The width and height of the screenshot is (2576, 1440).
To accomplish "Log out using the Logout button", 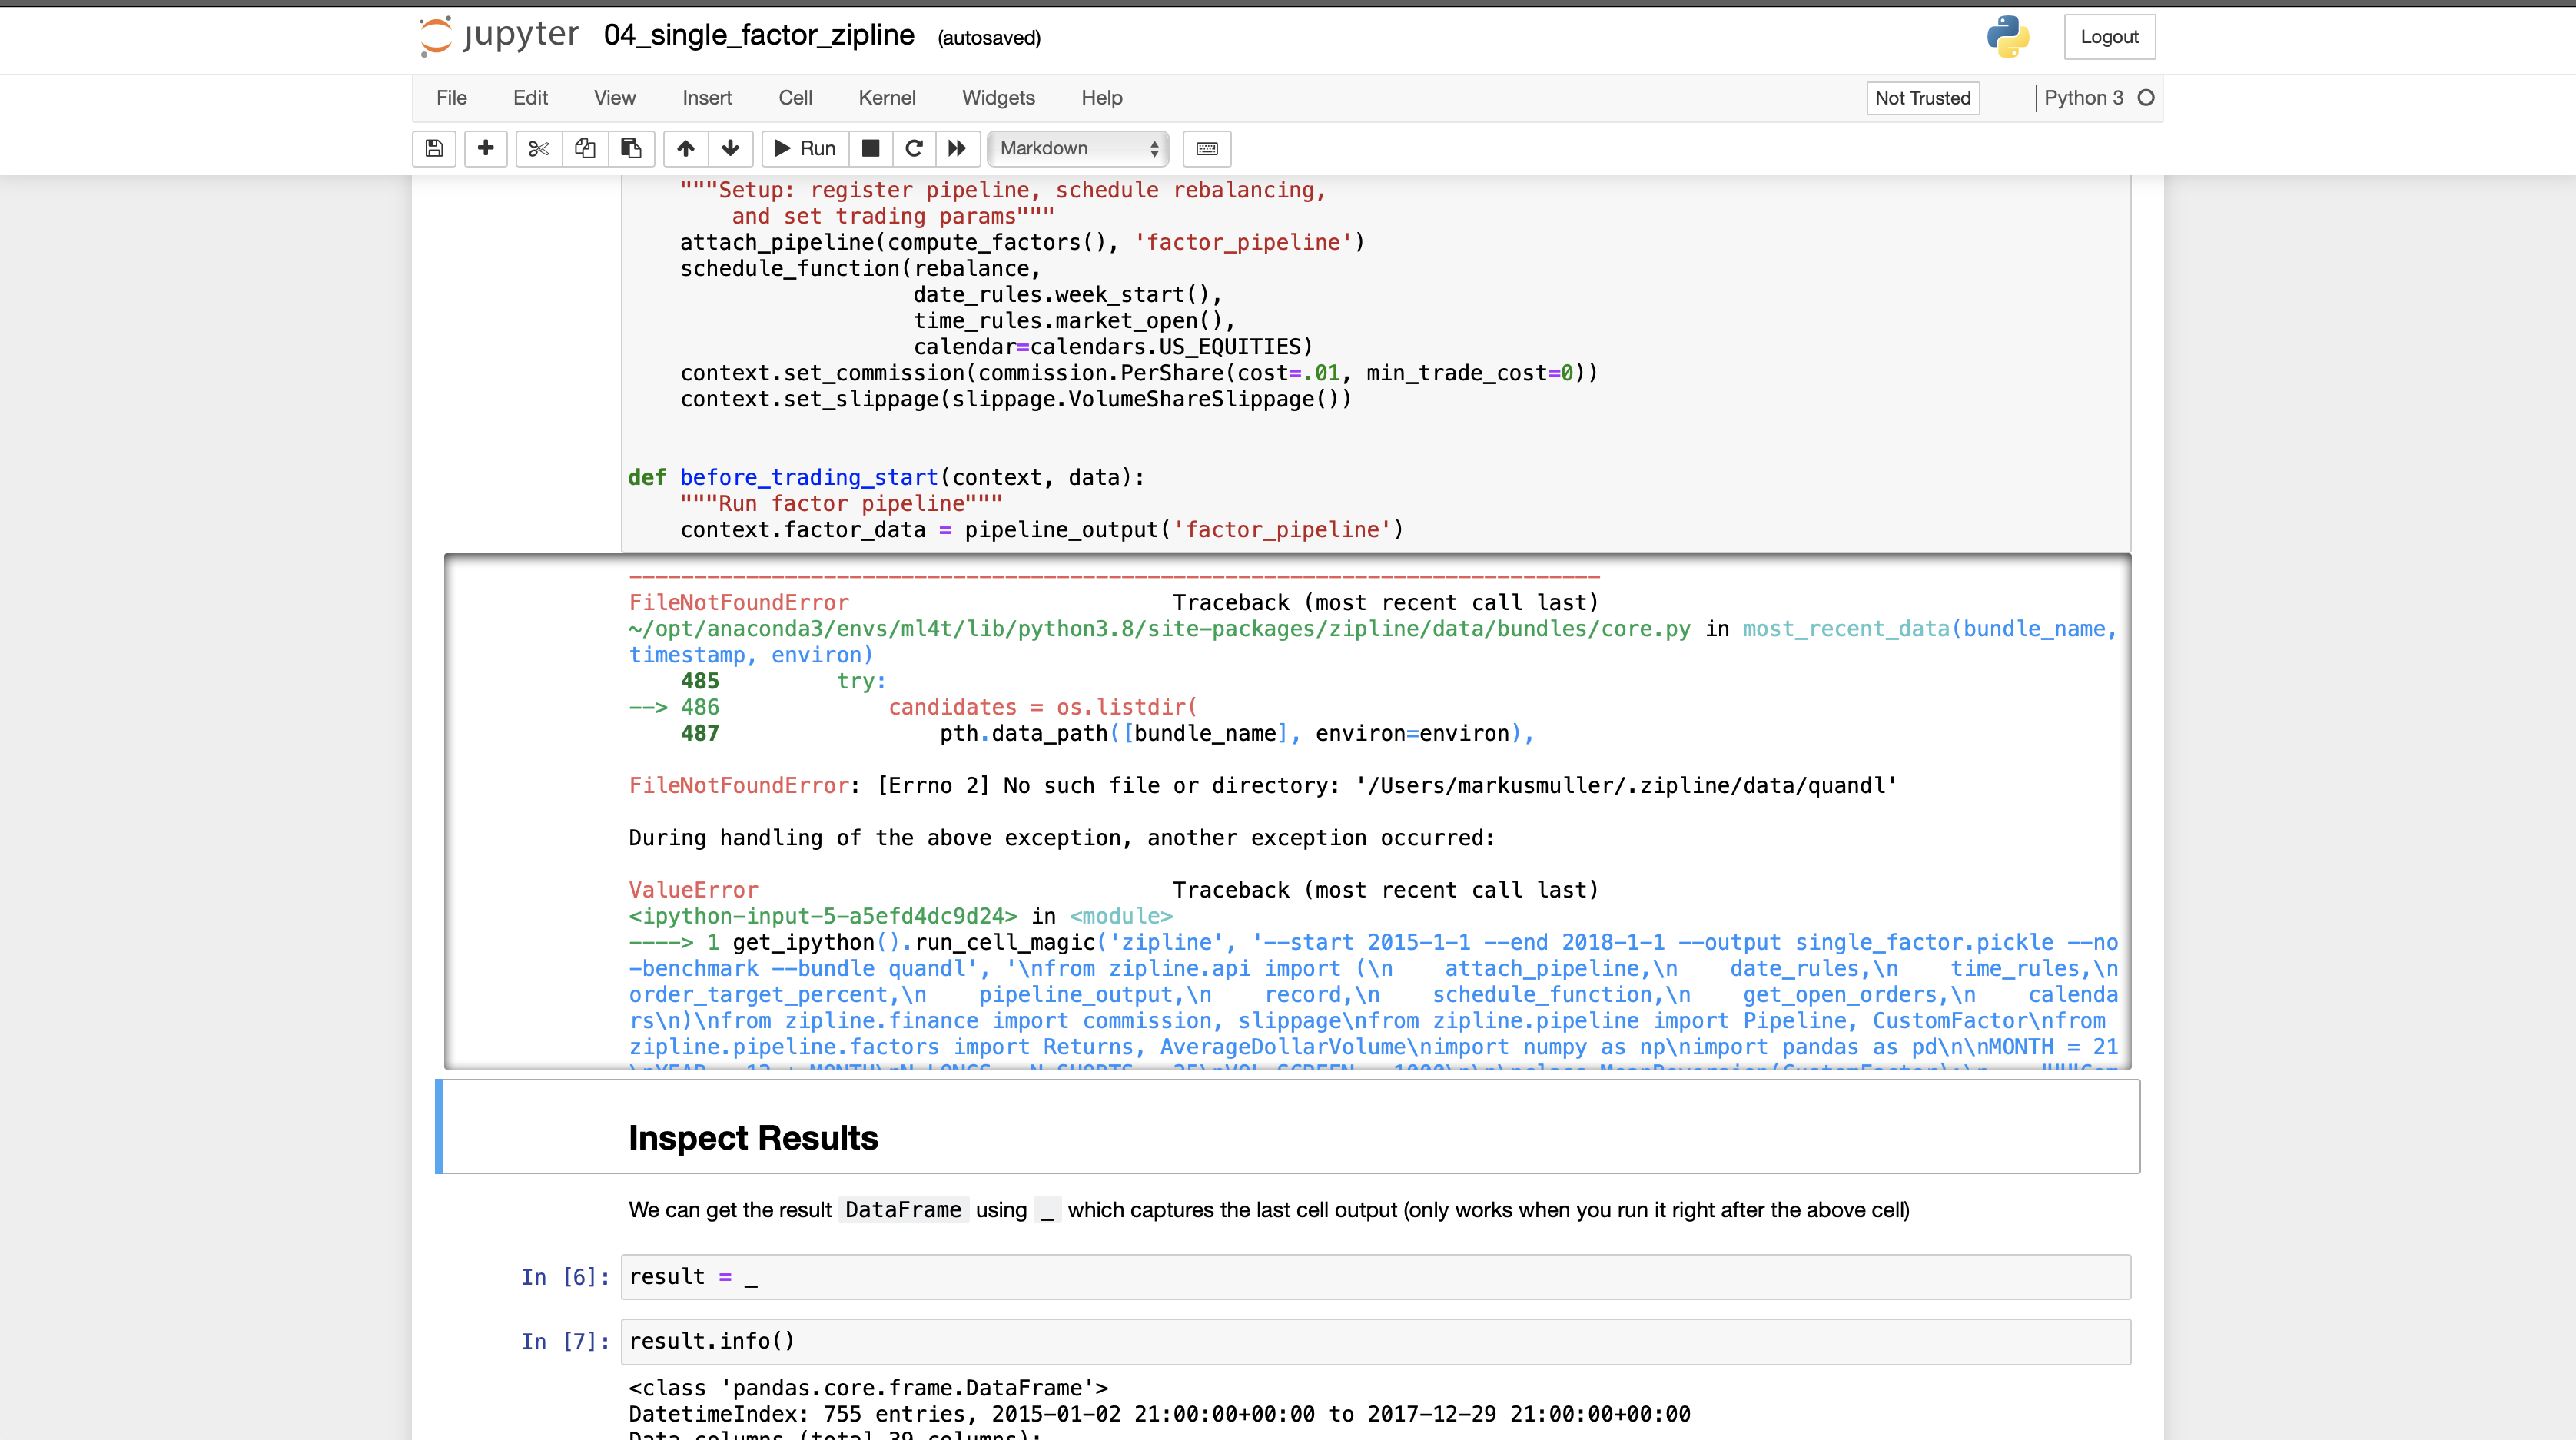I will point(2110,36).
